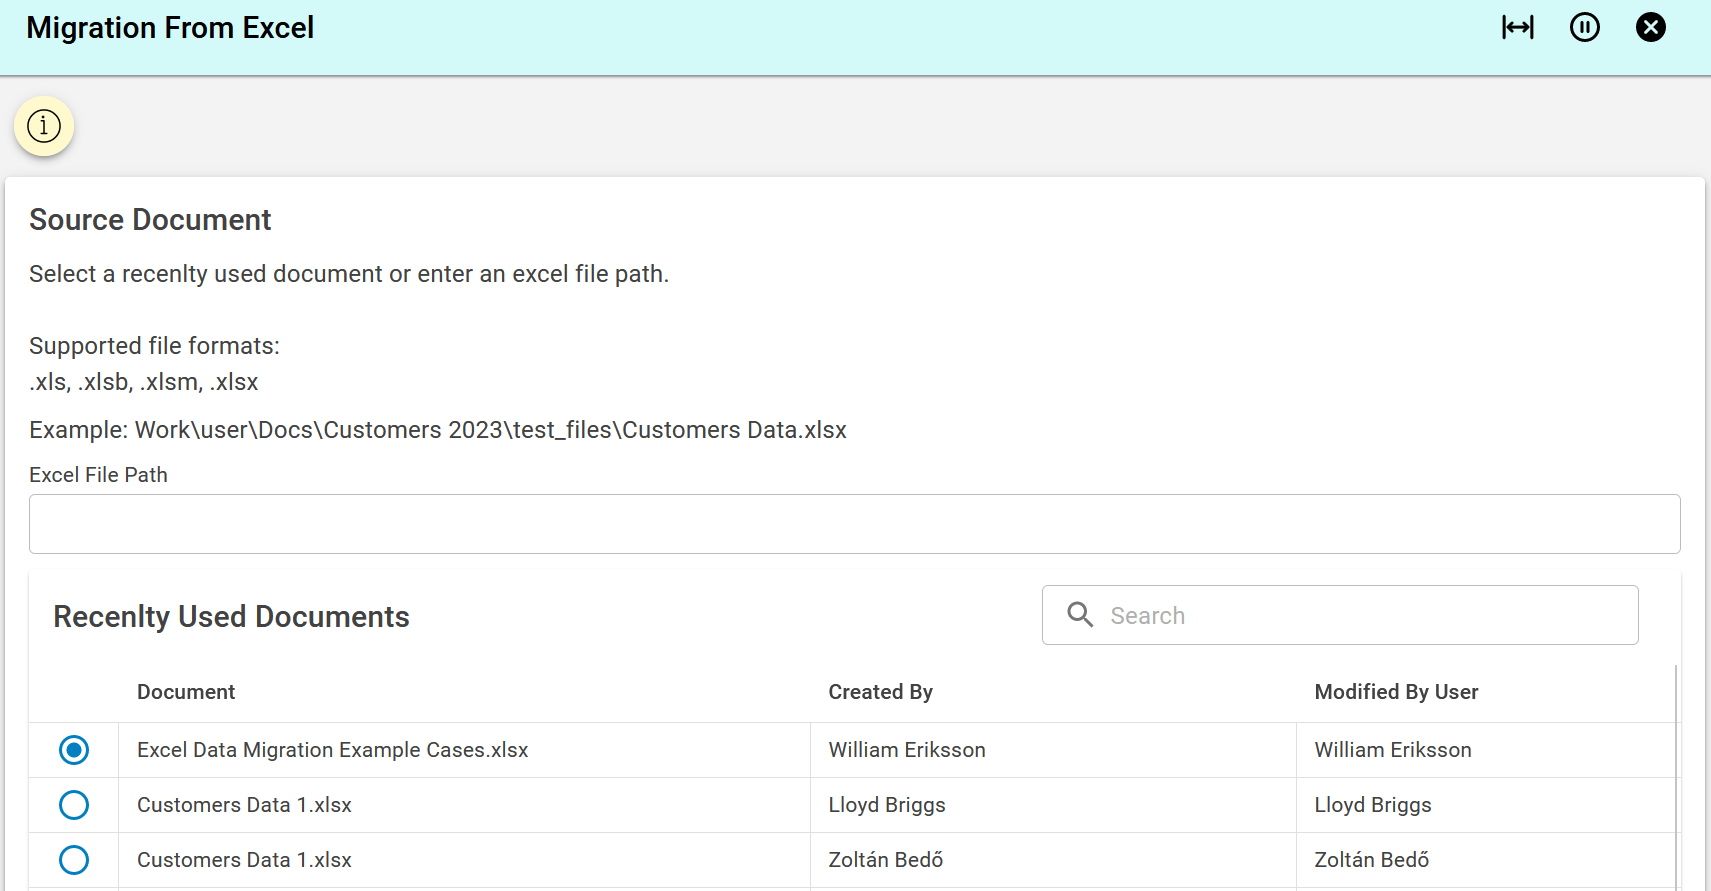The width and height of the screenshot is (1711, 891).
Task: Click Customers Data 1.xlsx in the Lloyd Briggs row
Action: [244, 805]
